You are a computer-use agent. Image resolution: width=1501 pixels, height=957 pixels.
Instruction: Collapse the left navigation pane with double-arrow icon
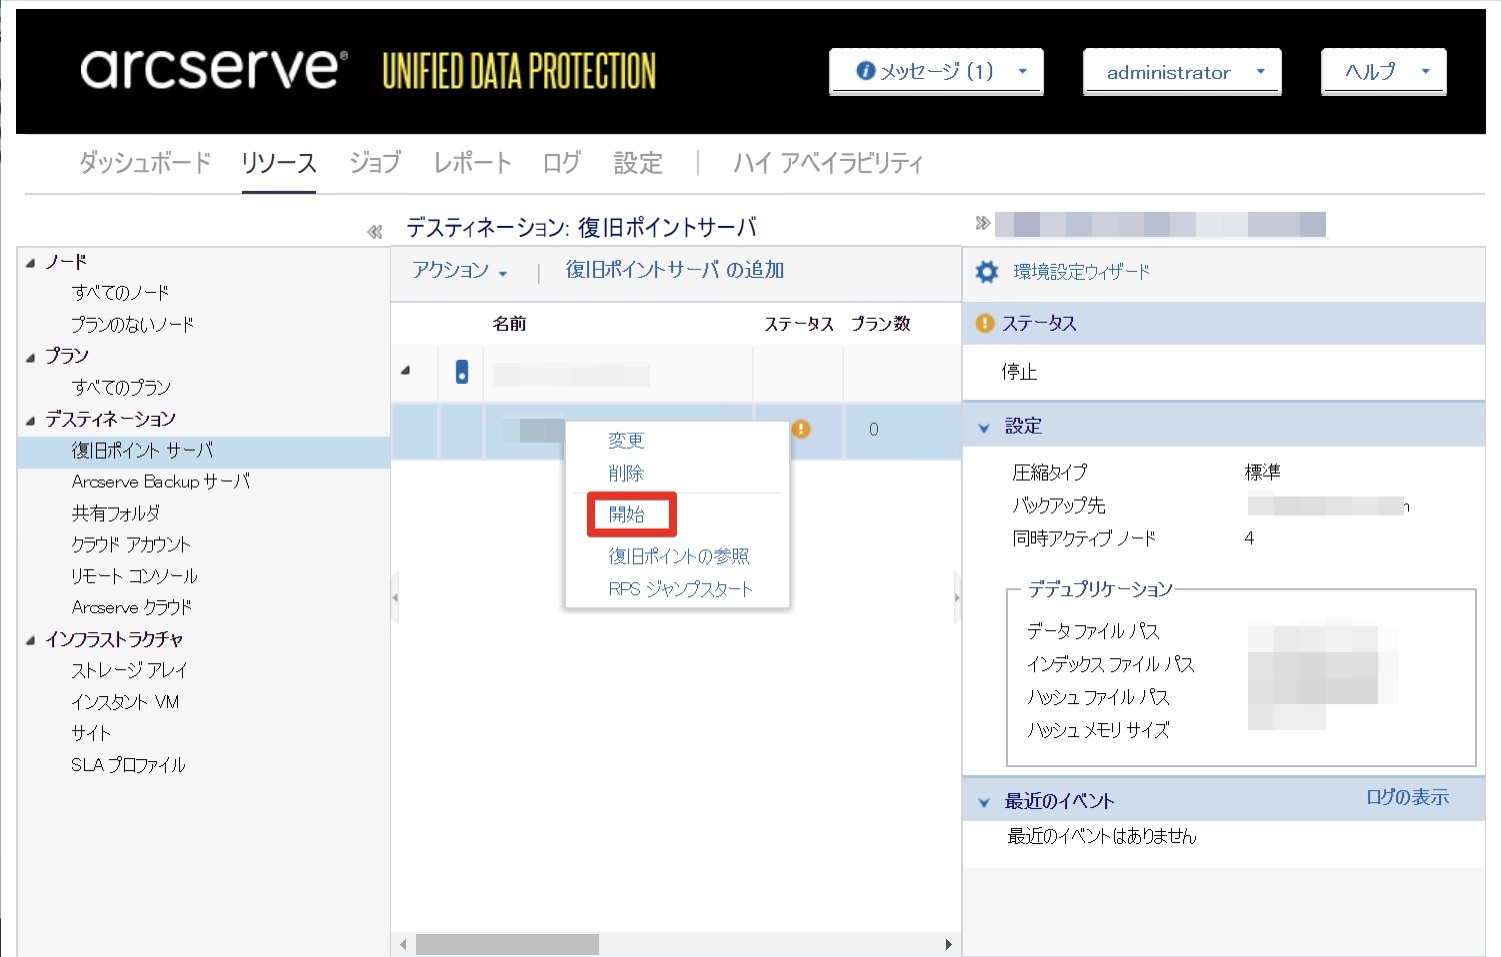pyautogui.click(x=375, y=232)
